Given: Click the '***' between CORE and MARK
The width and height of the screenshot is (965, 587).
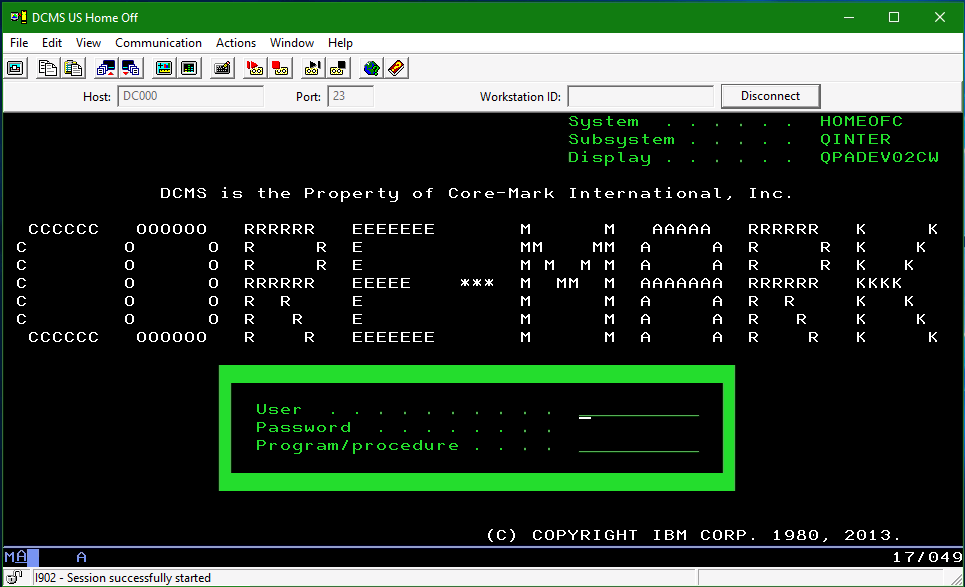Looking at the screenshot, I should pyautogui.click(x=477, y=283).
